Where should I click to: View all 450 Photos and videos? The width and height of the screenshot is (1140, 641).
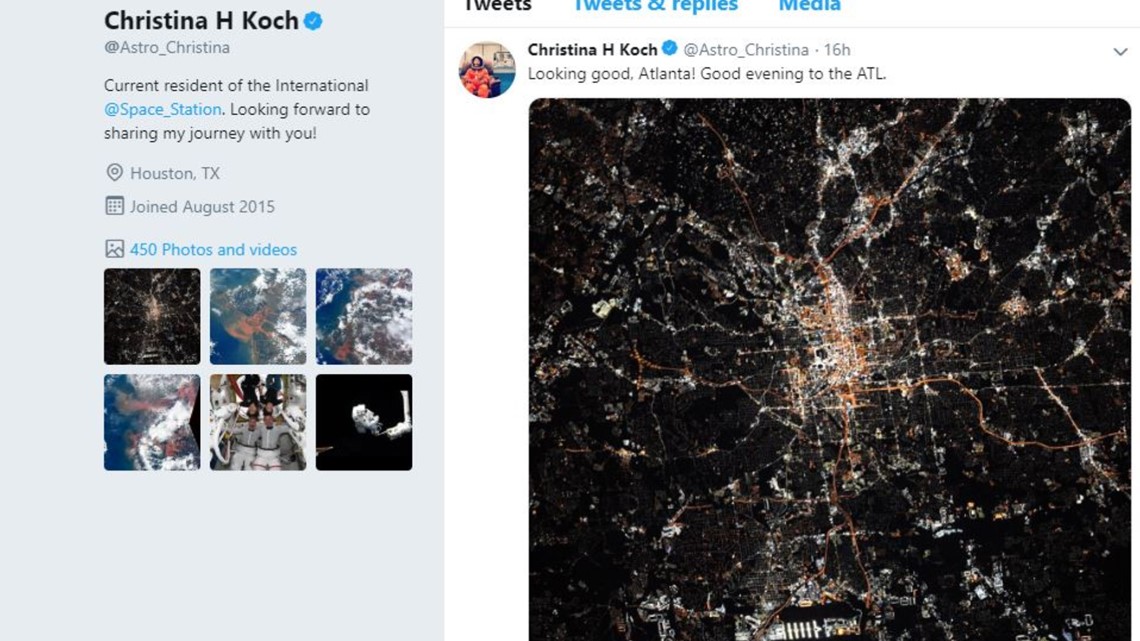pyautogui.click(x=215, y=249)
